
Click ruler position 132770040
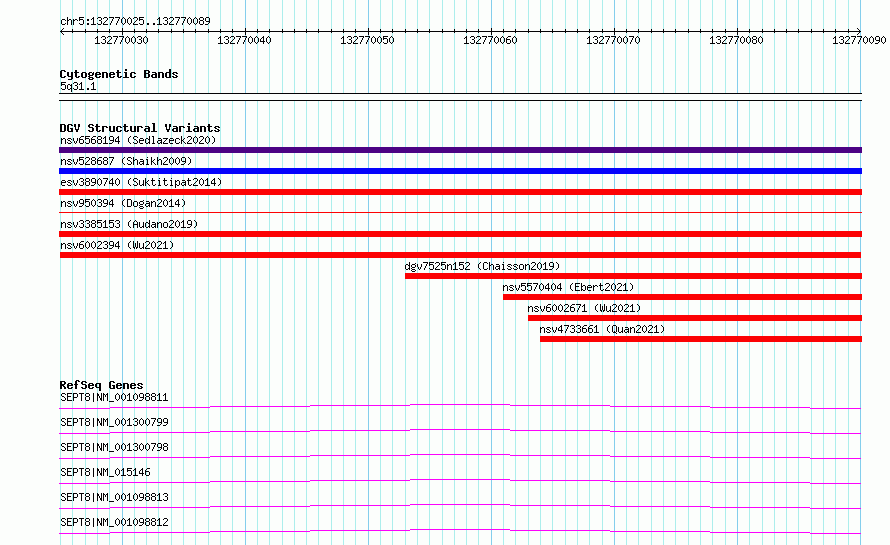[244, 40]
